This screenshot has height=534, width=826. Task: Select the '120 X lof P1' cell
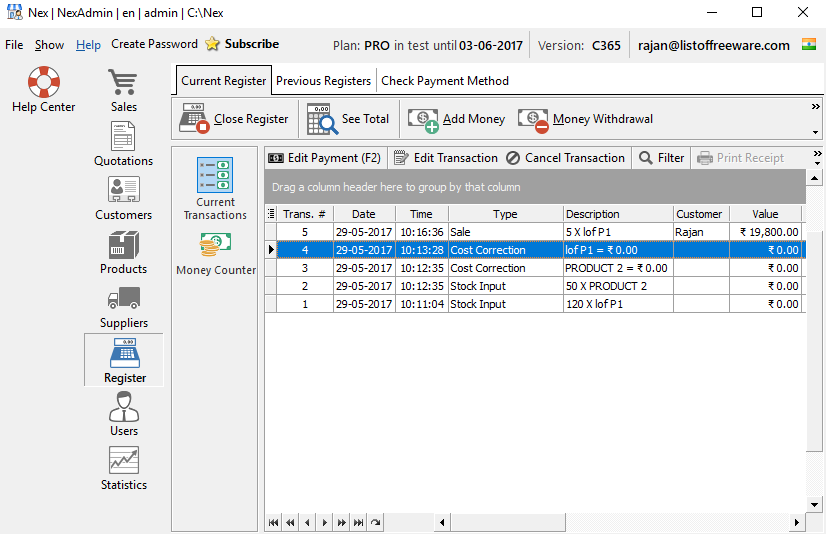[618, 304]
